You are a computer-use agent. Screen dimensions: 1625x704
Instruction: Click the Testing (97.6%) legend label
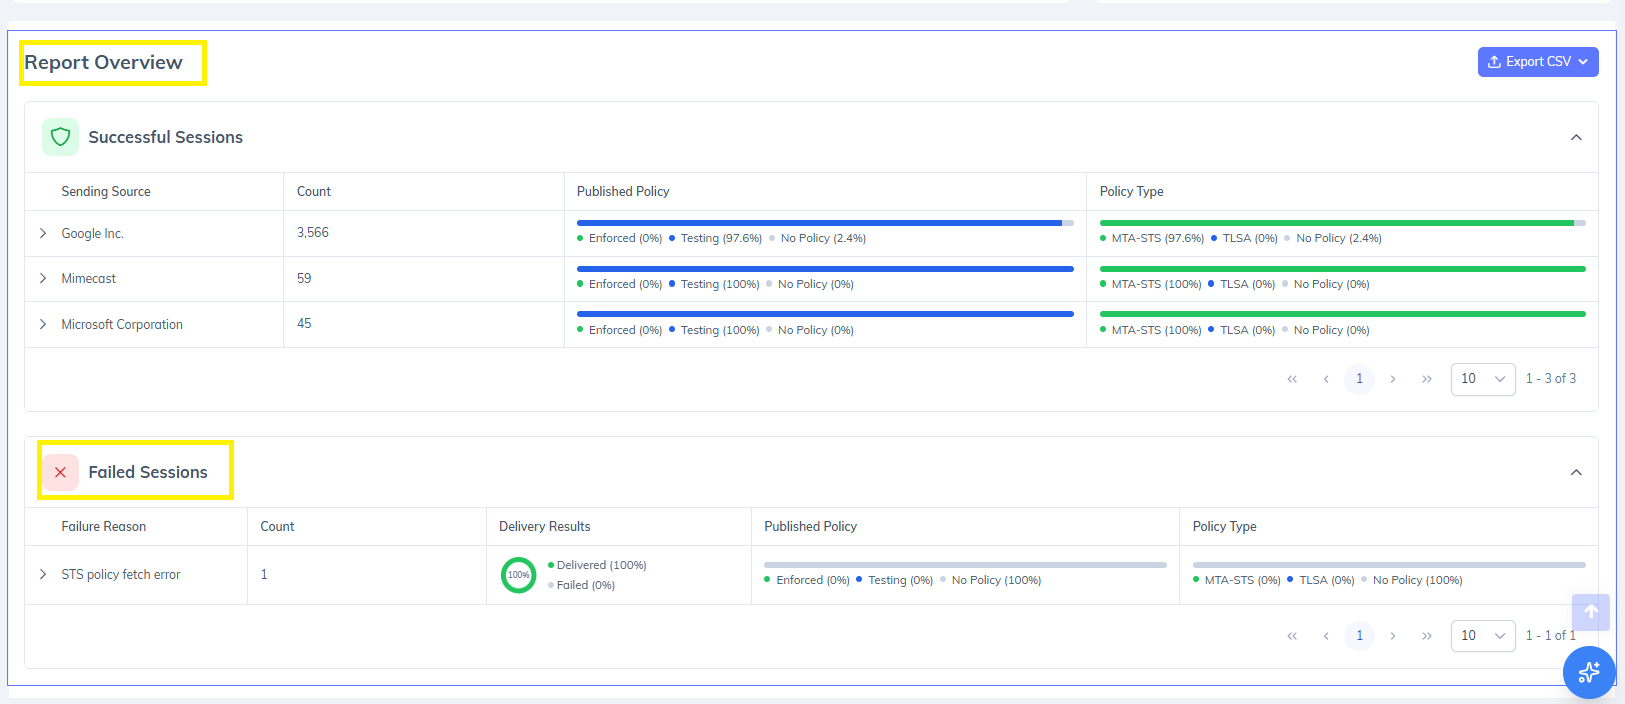point(721,238)
